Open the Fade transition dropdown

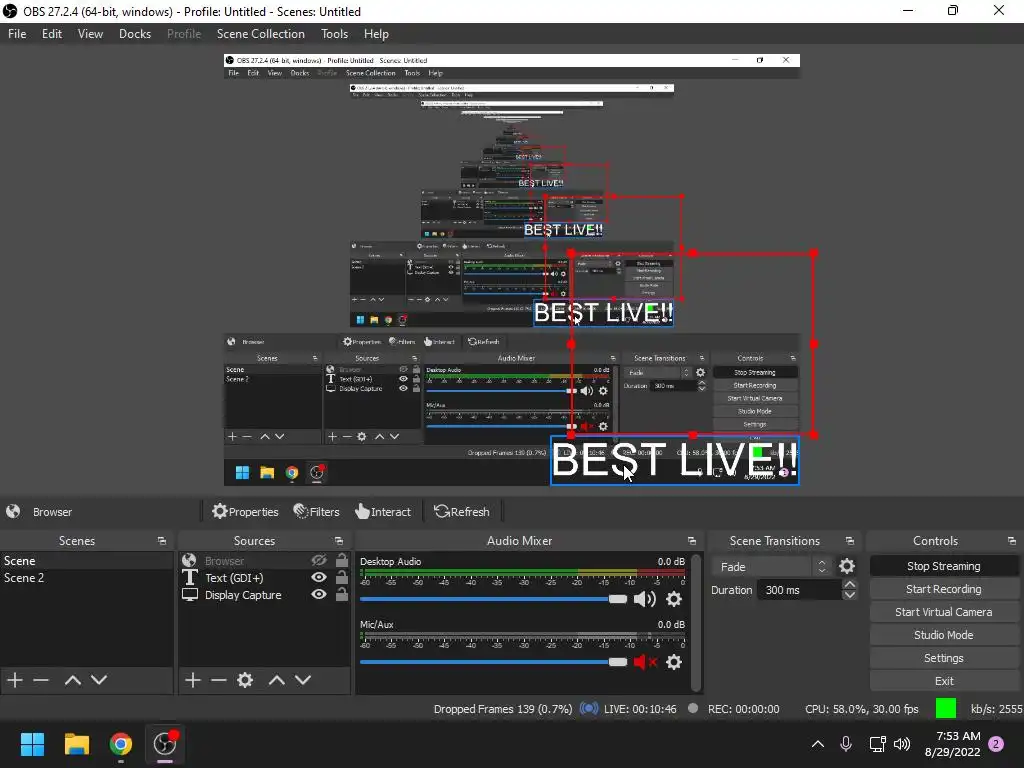pyautogui.click(x=771, y=566)
